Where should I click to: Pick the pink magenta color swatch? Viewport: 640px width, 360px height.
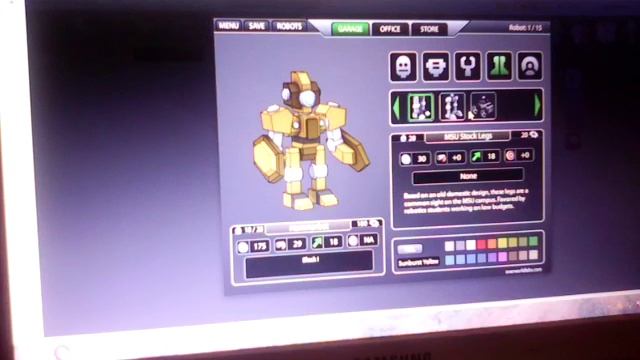coord(502,257)
